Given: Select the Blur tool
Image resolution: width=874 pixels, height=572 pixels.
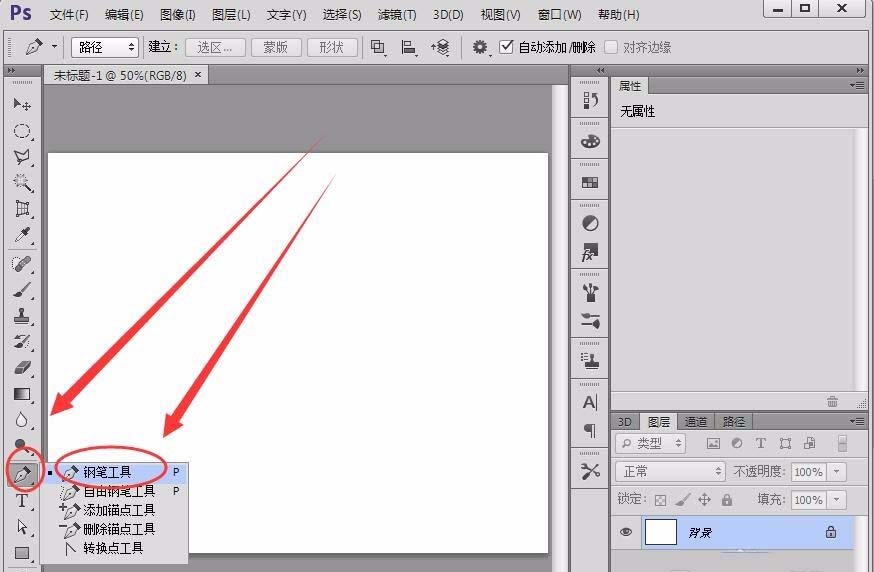Looking at the screenshot, I should (x=22, y=420).
